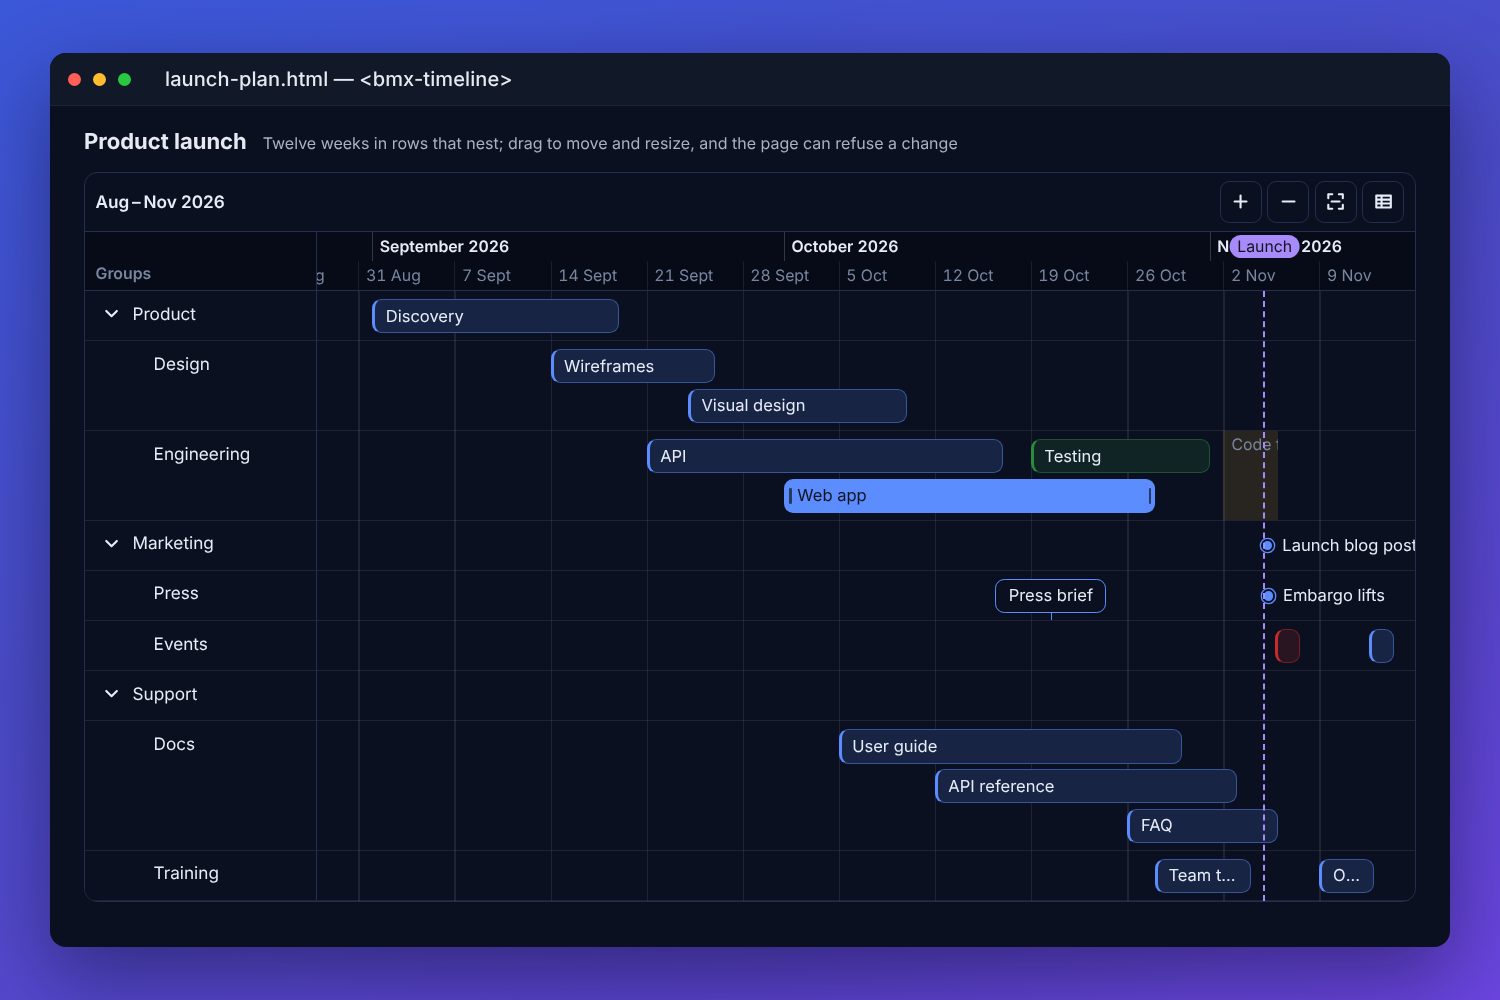Select the Wireframes task bar
This screenshot has width=1500, height=1000.
click(633, 366)
